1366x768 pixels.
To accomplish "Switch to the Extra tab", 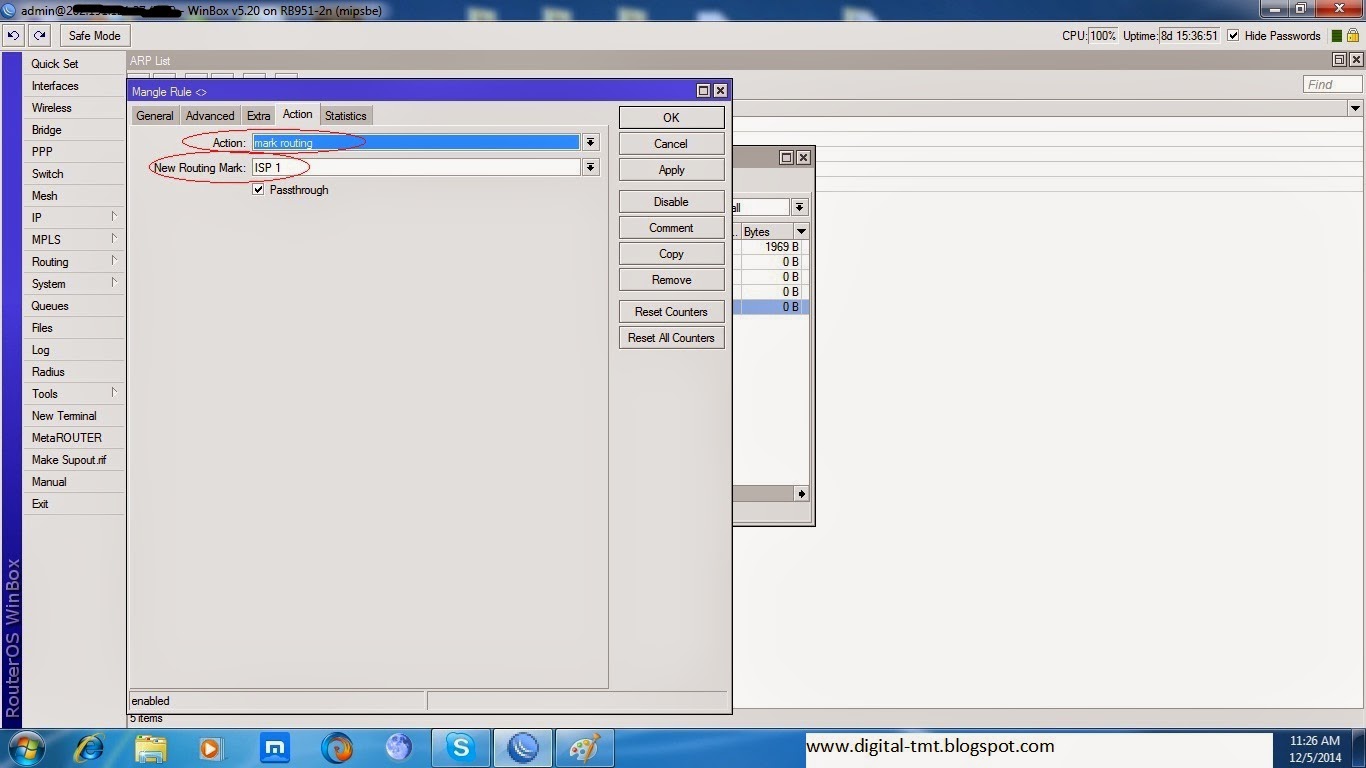I will (259, 116).
